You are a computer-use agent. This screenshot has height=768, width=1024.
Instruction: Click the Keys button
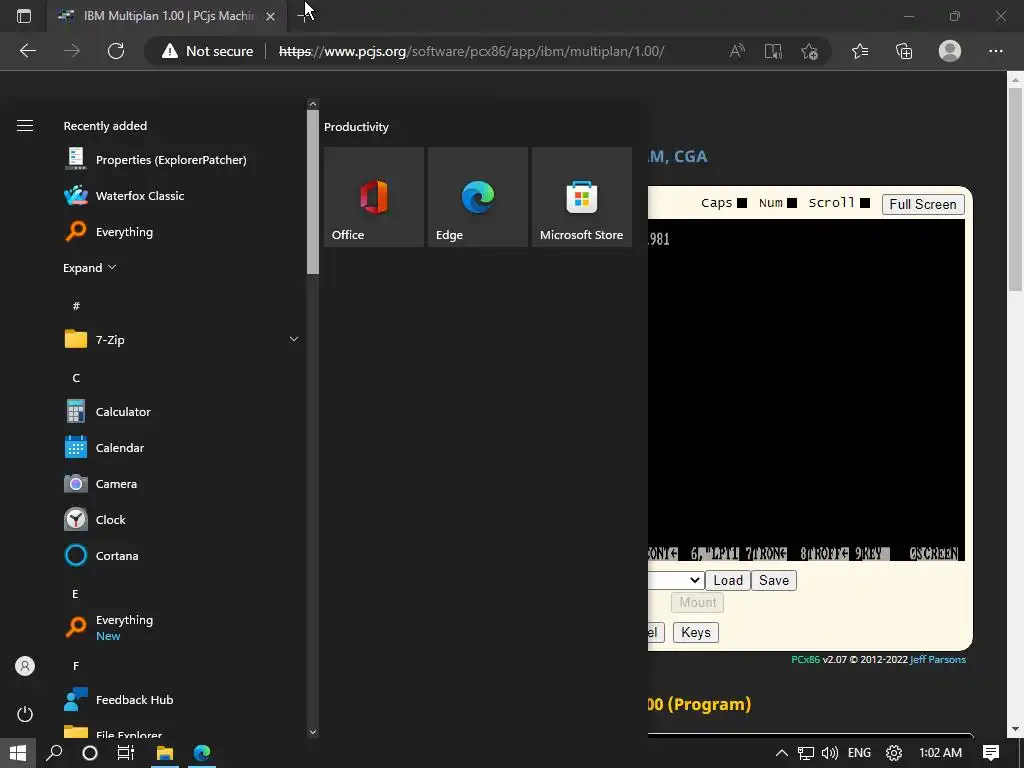point(696,632)
